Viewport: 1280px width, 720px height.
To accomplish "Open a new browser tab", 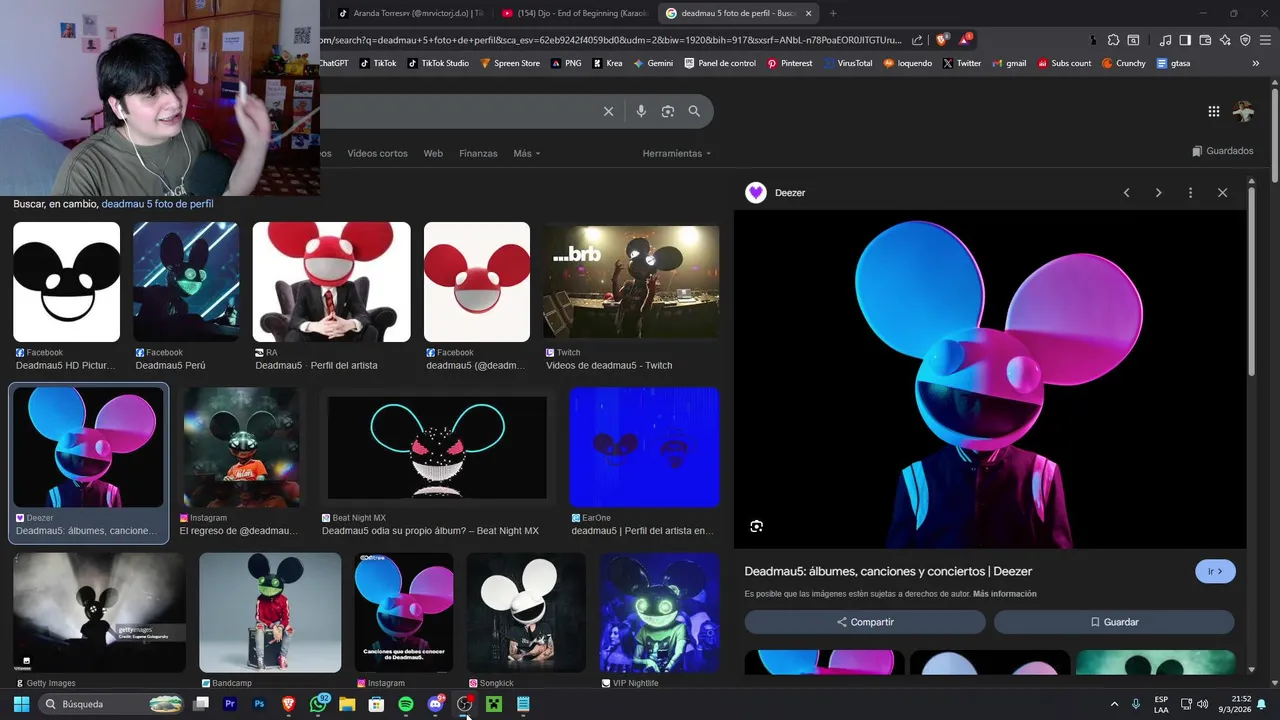I will (x=833, y=13).
